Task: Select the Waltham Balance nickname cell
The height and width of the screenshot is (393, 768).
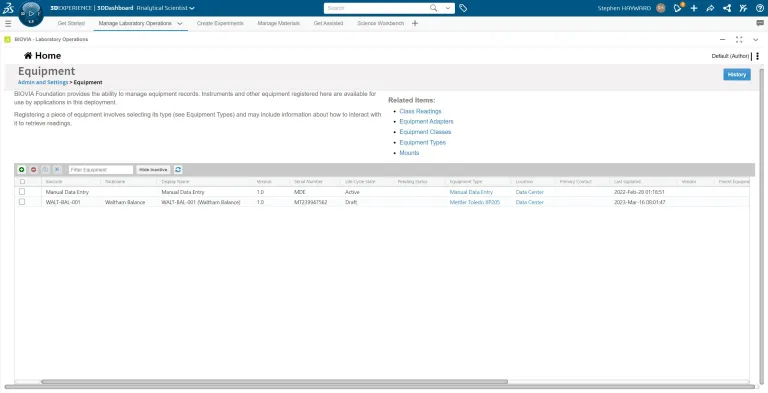Action: click(125, 202)
